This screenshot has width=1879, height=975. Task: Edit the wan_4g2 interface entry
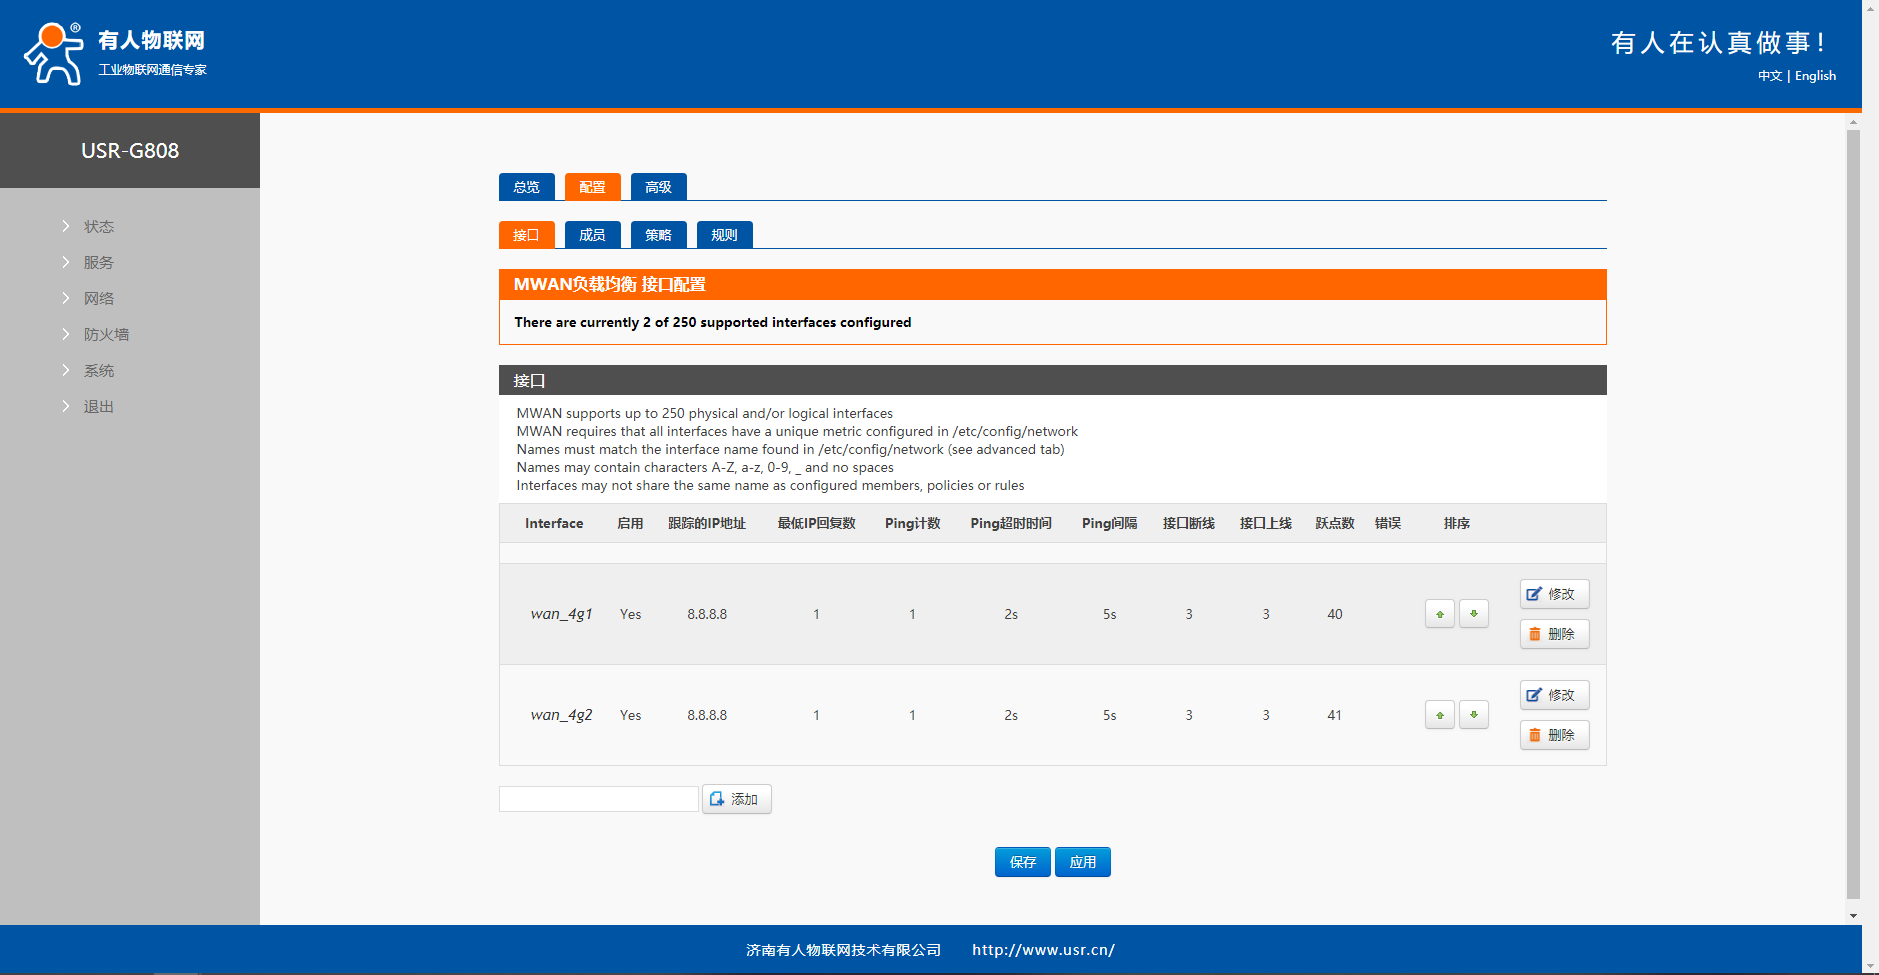pyautogui.click(x=1553, y=695)
